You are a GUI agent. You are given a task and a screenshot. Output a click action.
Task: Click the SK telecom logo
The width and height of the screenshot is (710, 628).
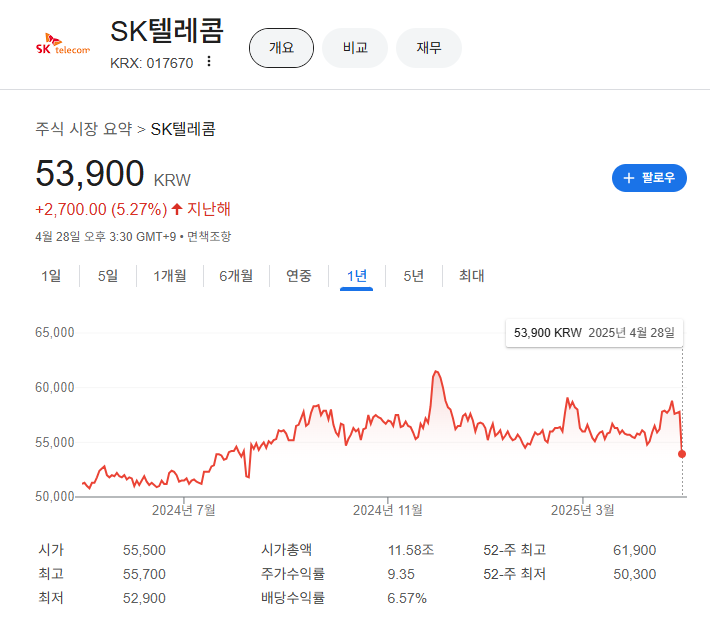point(63,44)
